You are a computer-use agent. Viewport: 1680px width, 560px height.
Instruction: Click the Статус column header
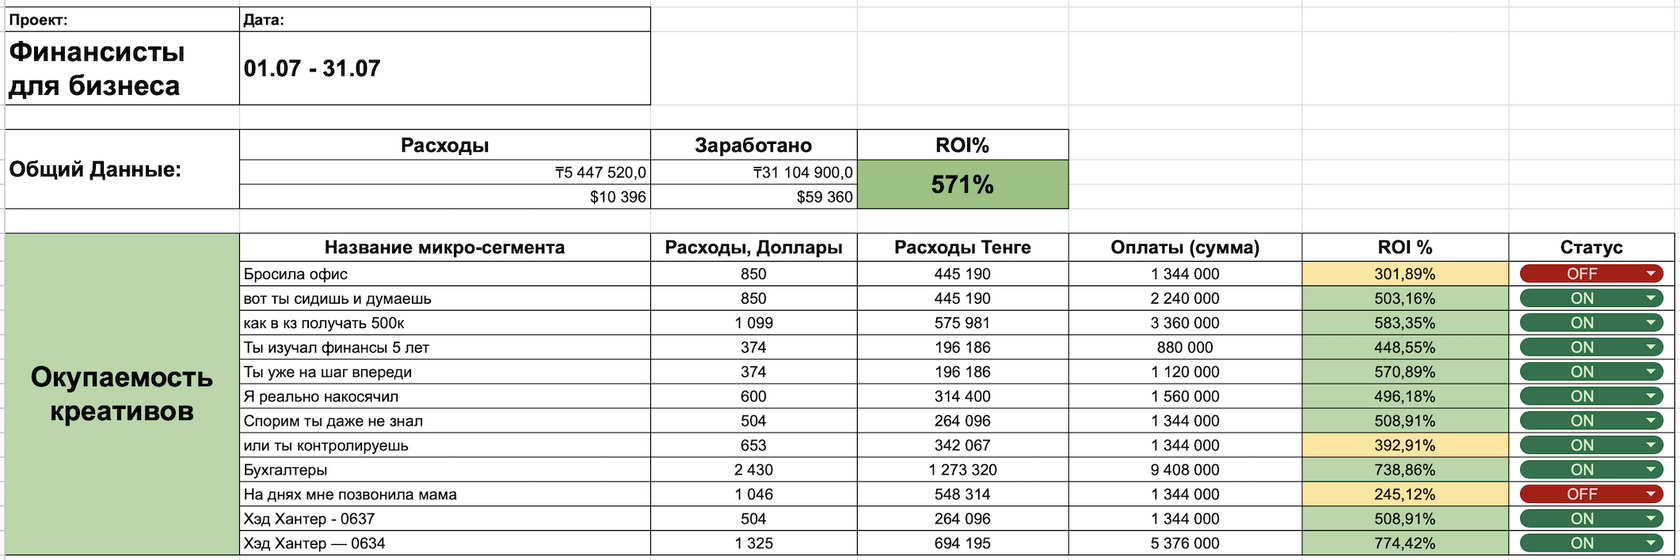coord(1591,247)
